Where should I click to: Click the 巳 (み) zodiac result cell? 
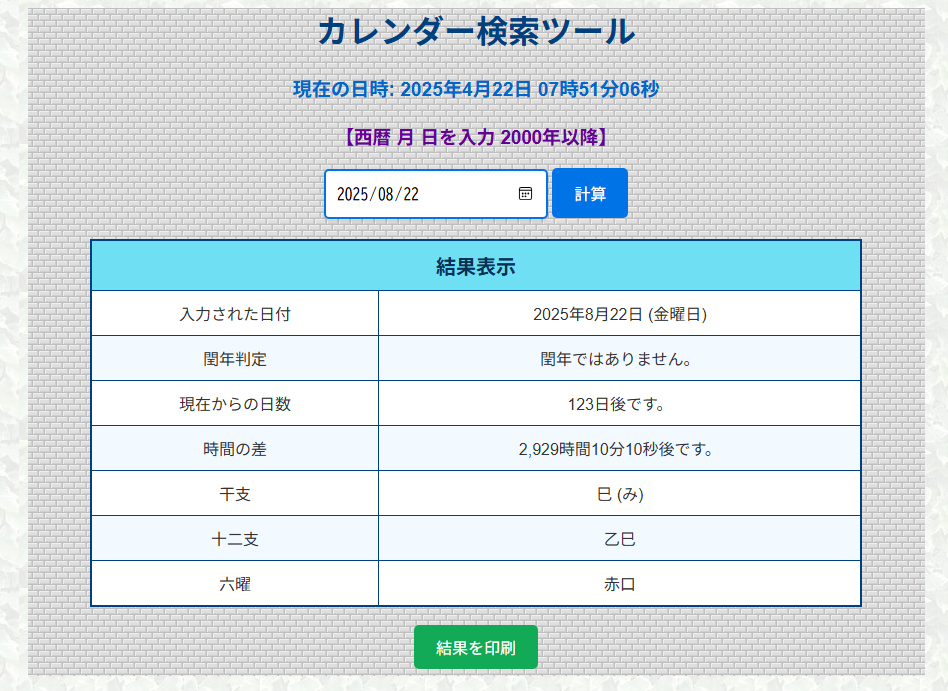click(619, 494)
